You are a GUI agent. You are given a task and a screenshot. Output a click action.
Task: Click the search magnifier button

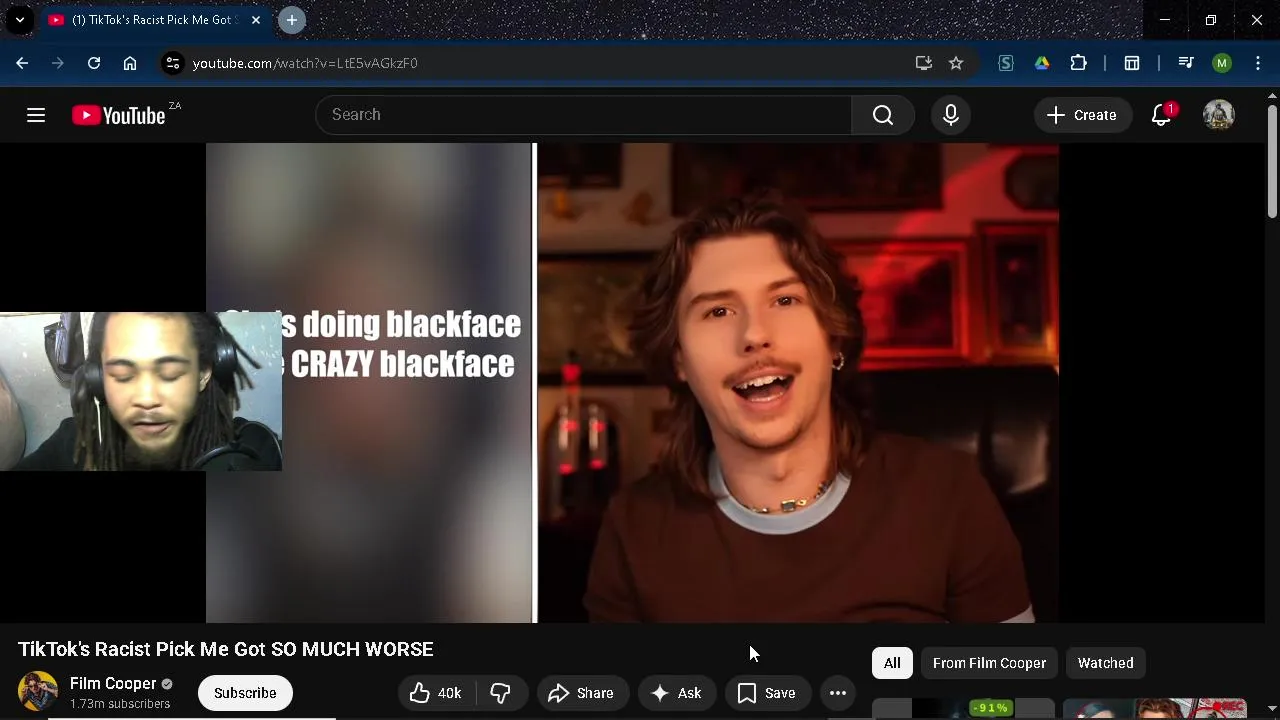883,115
